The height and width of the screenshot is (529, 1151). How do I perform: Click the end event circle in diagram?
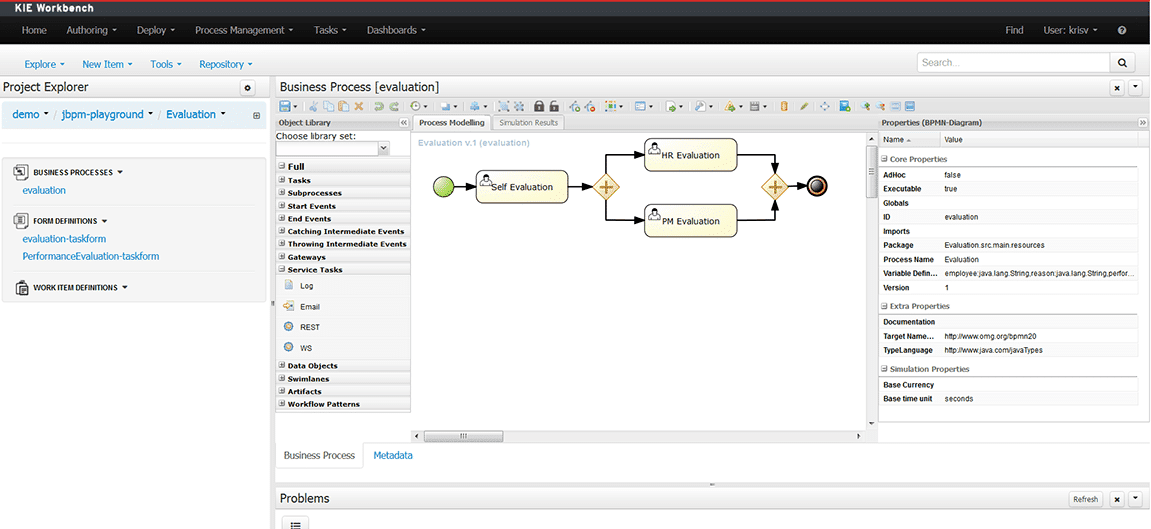pyautogui.click(x=817, y=186)
